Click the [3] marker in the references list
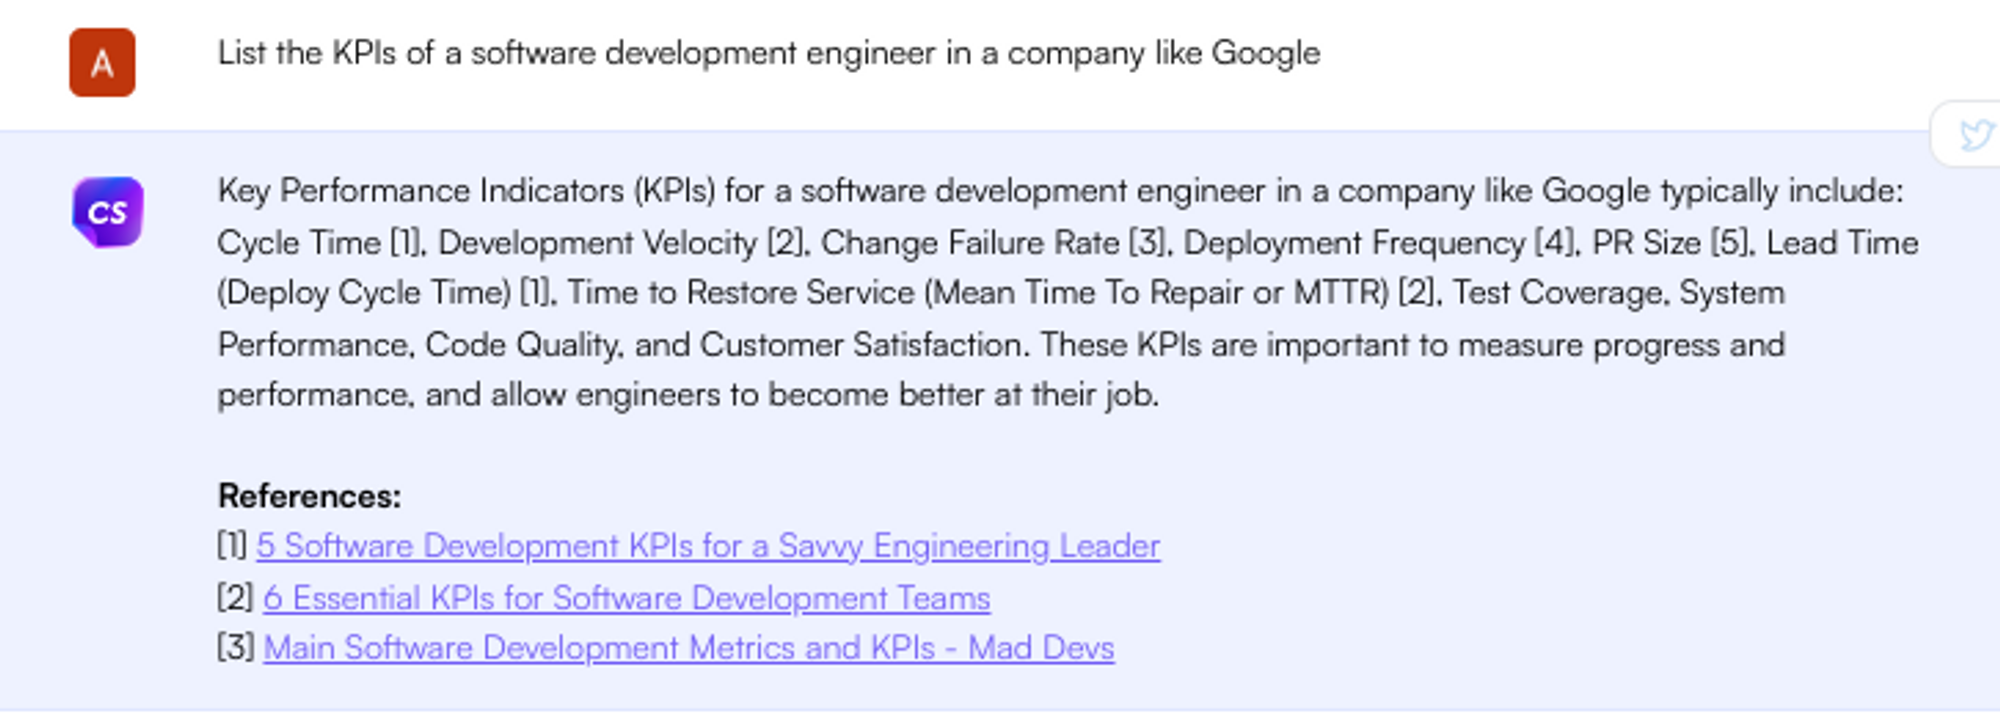Screen dimensions: 2000x713 [x=234, y=647]
